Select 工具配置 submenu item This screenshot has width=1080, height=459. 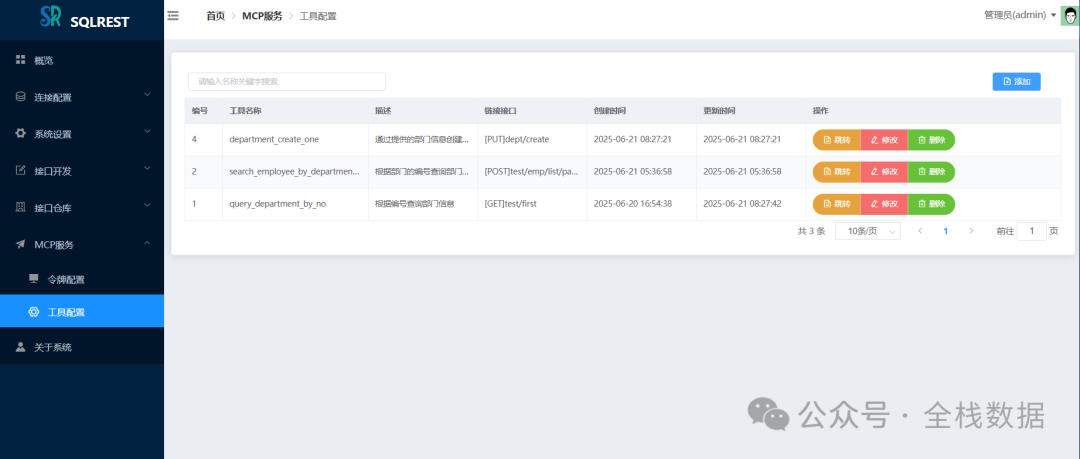82,312
